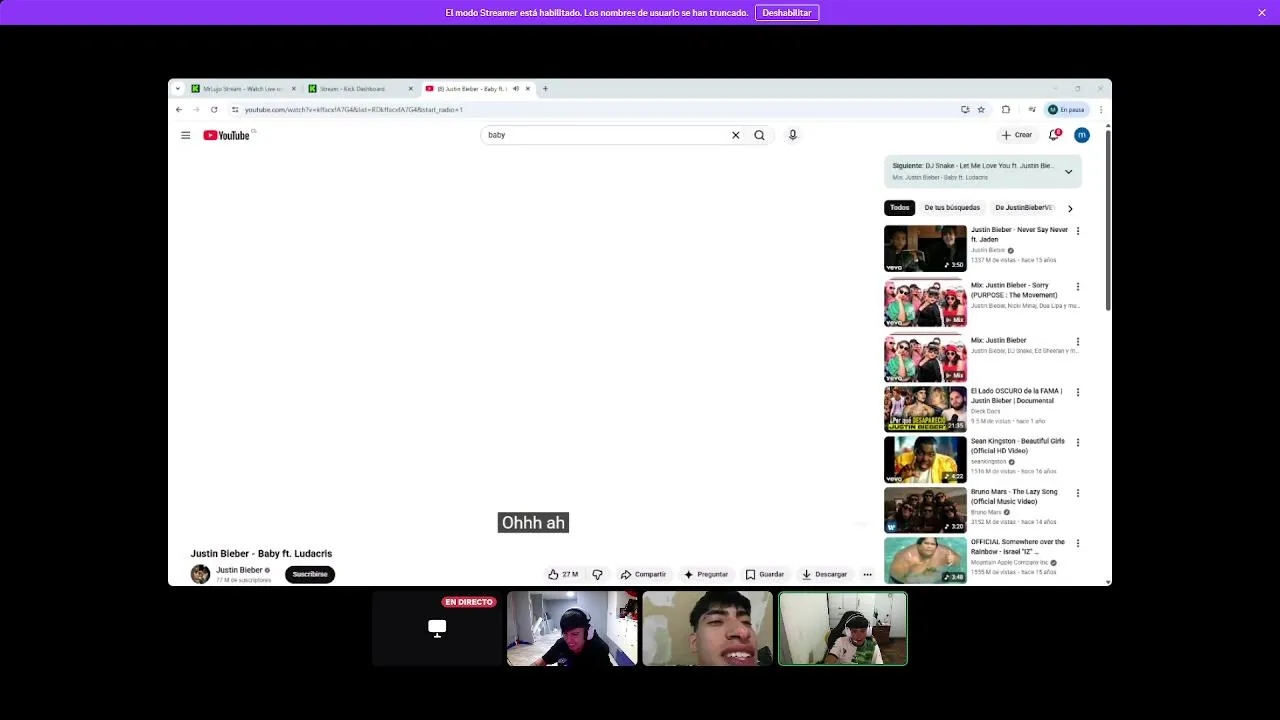Run search with magnifier icon
This screenshot has height=720, width=1280.
click(759, 135)
